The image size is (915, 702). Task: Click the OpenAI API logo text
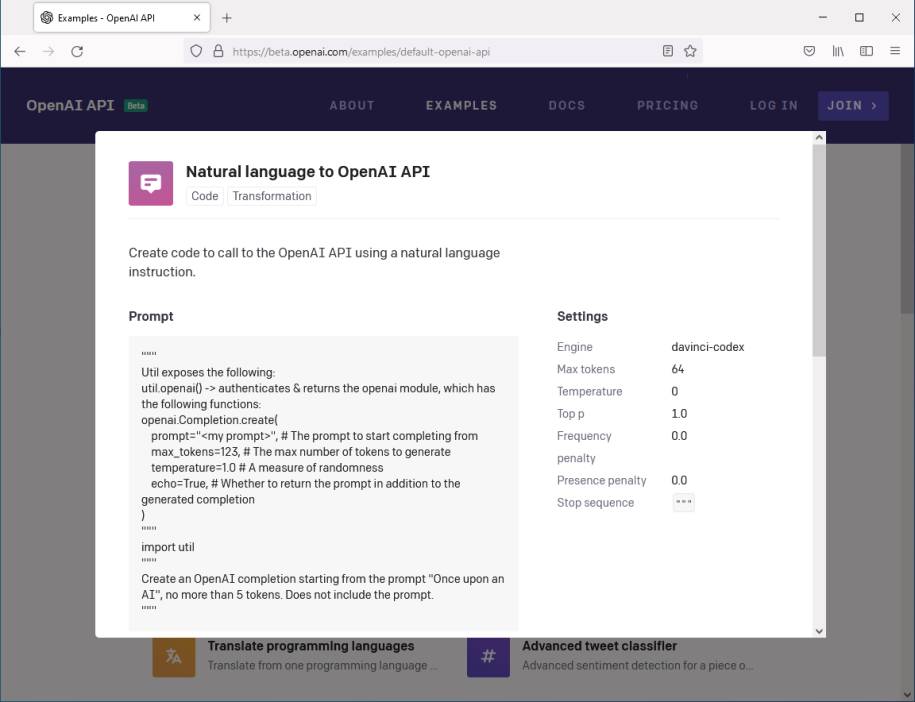(x=70, y=105)
